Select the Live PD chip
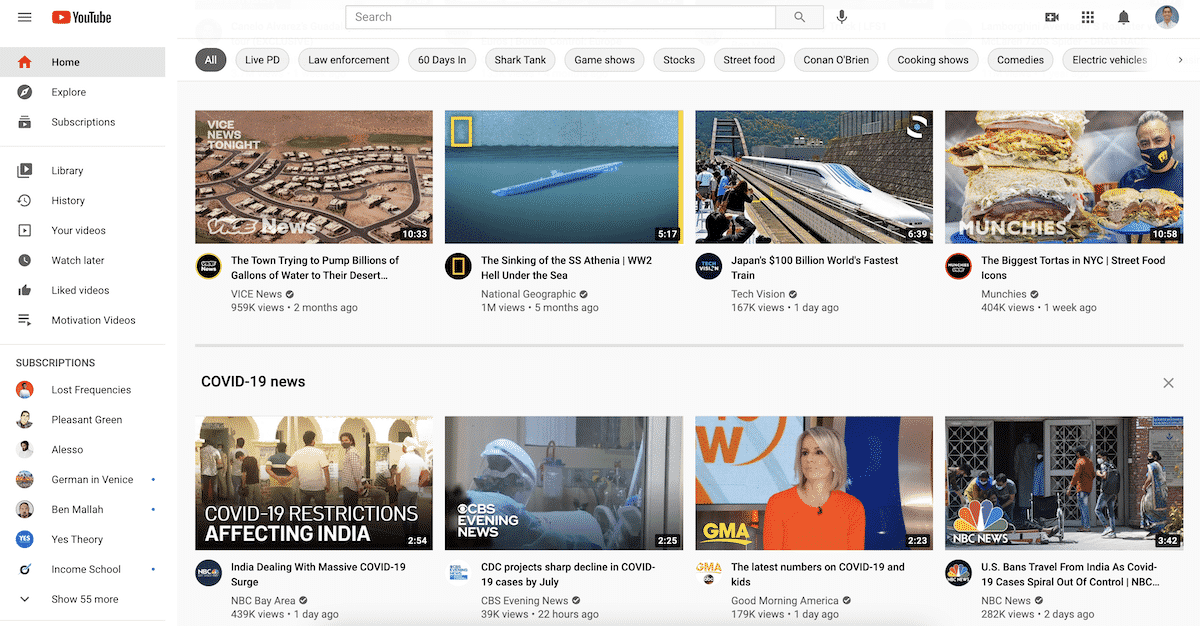Image resolution: width=1200 pixels, height=626 pixels. pyautogui.click(x=262, y=60)
